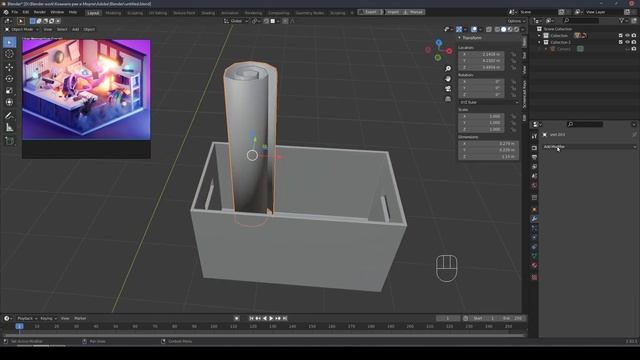Click the zoom magnifier viewport icon

448,69
